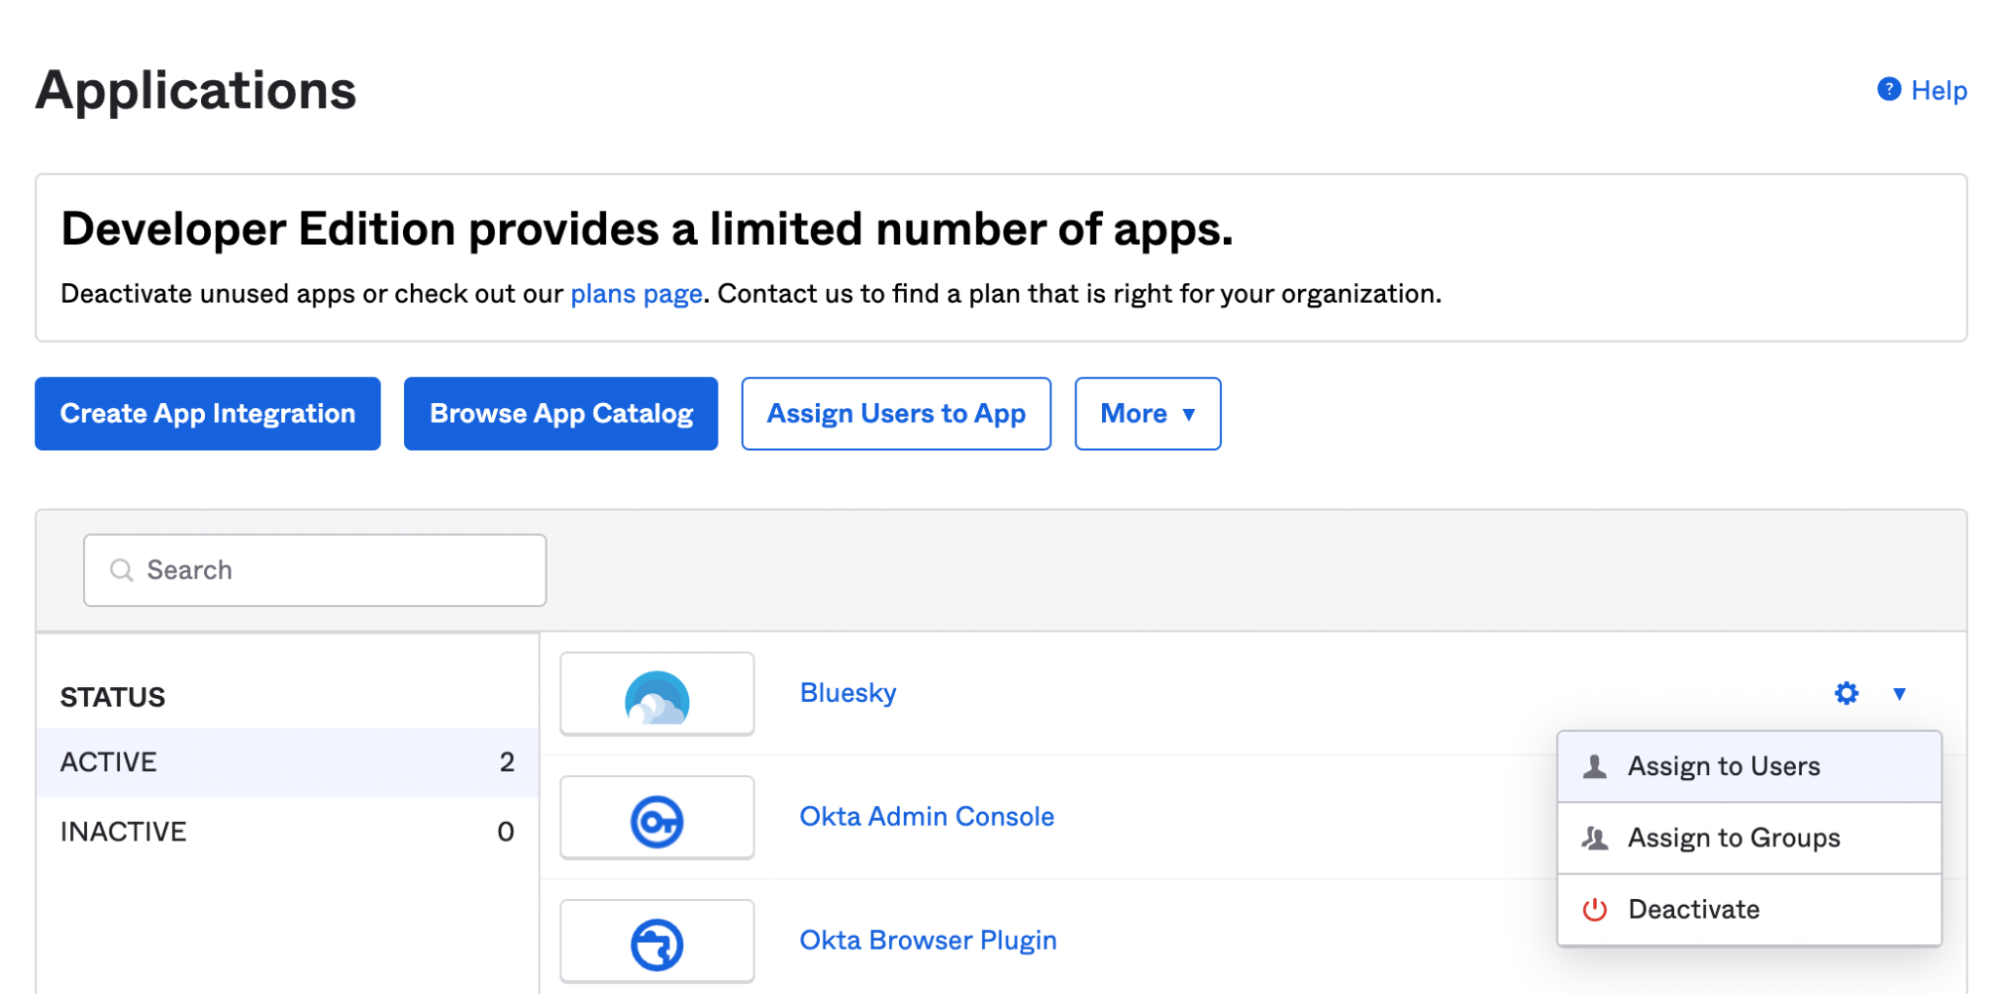Viewport: 1999px width, 994px height.
Task: Click the red Deactivate power icon
Action: coord(1594,910)
